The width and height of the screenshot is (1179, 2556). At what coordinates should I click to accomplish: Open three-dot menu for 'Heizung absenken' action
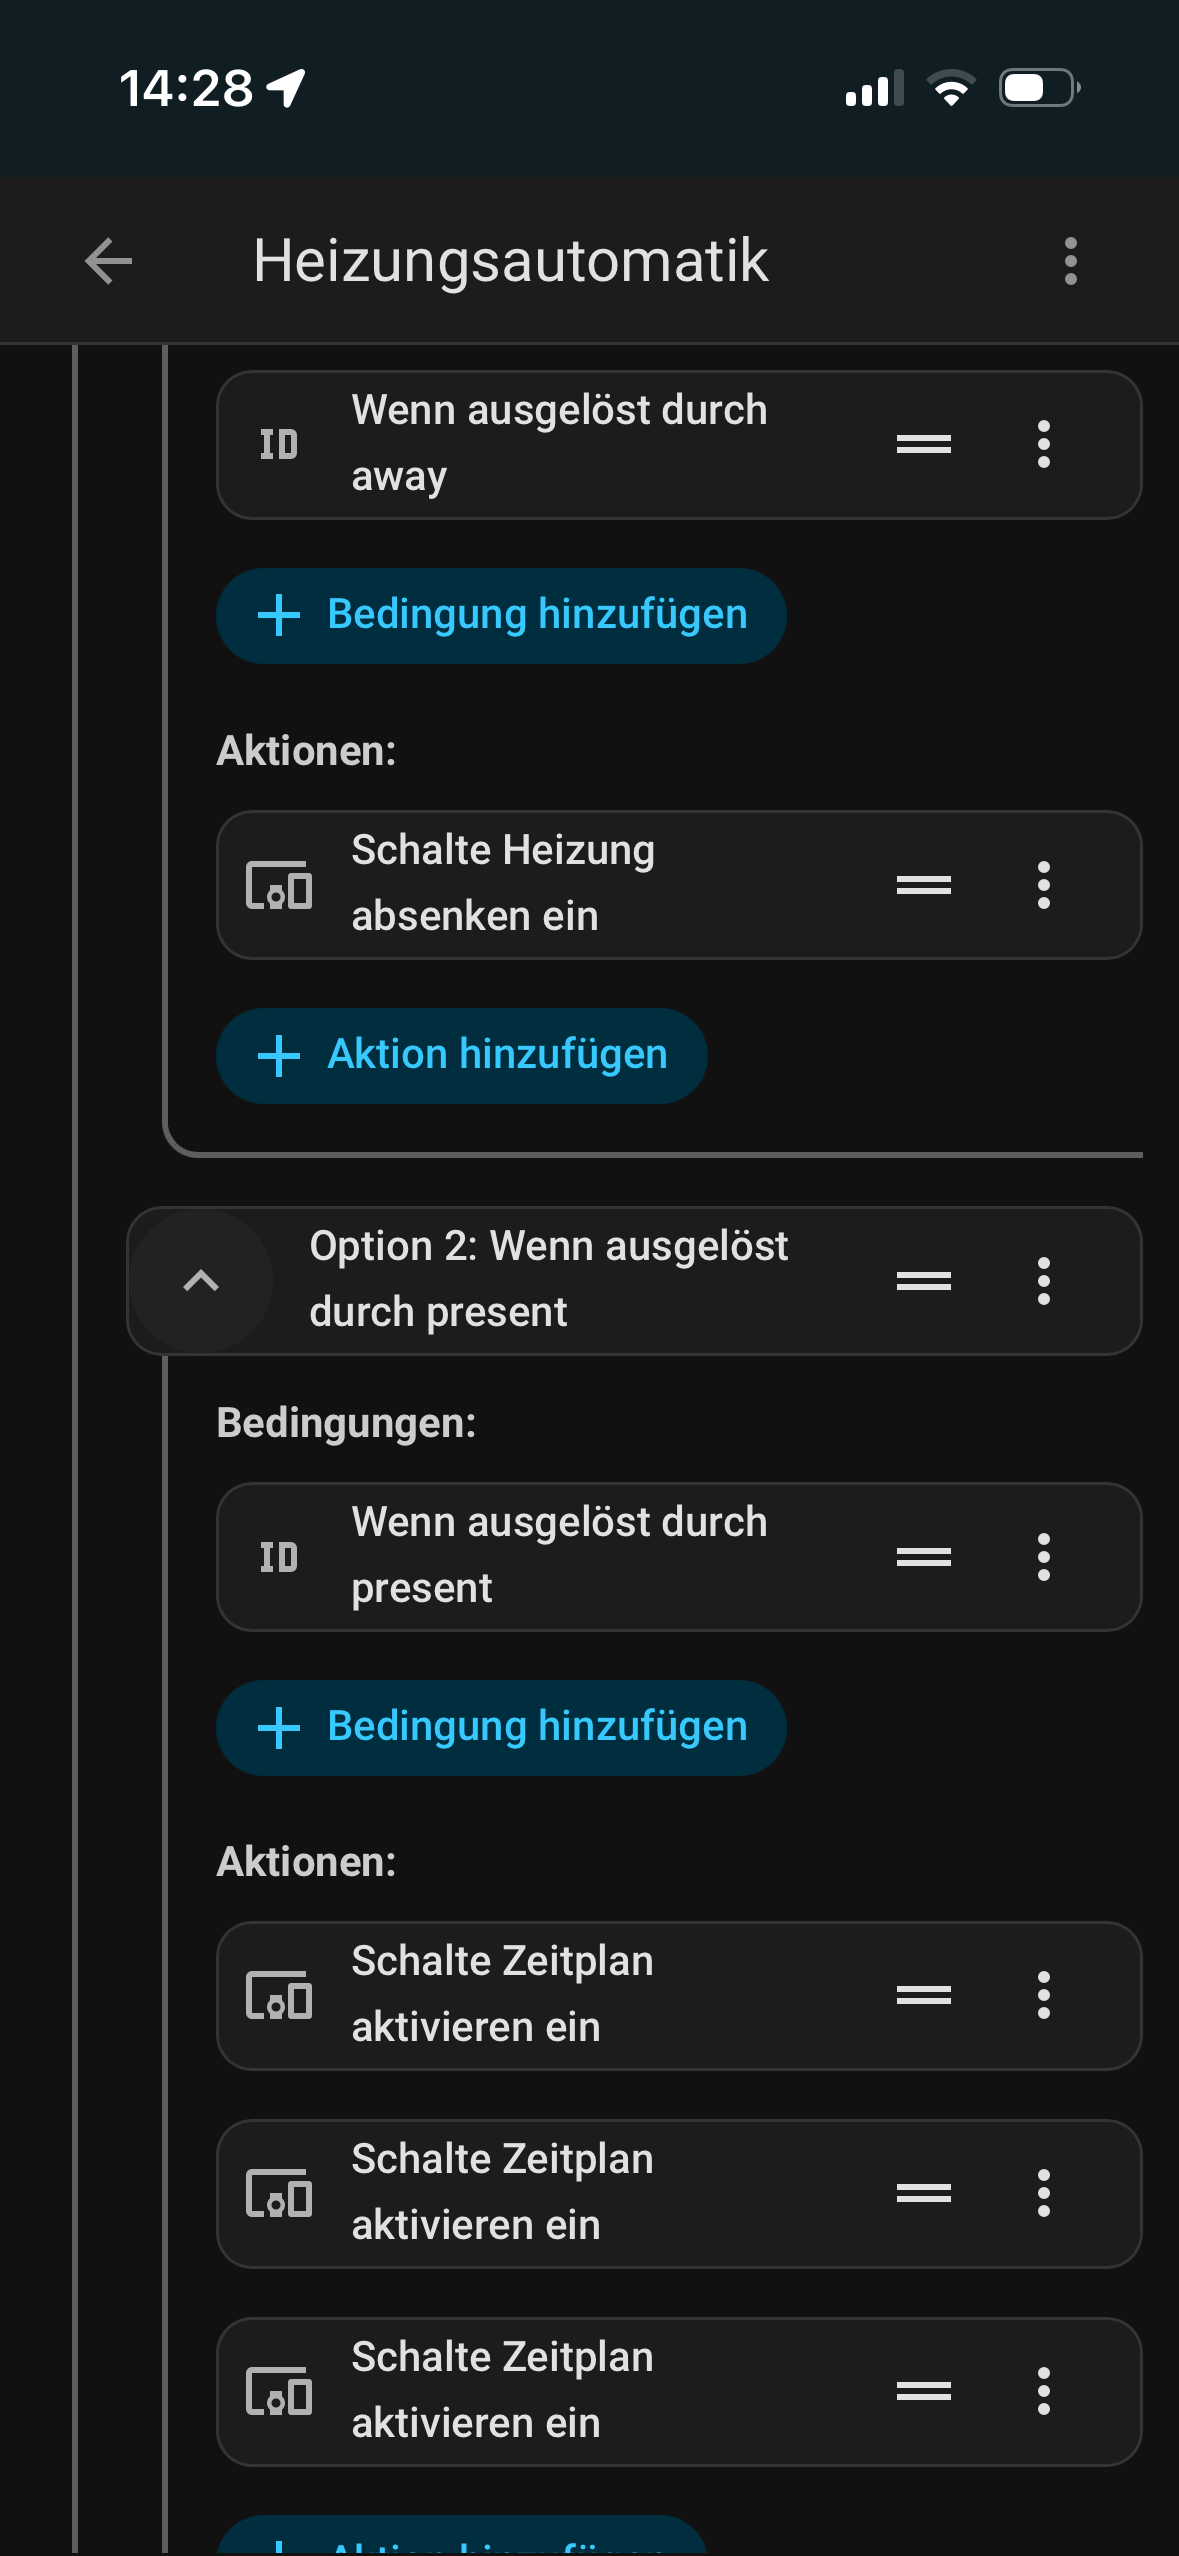point(1043,885)
